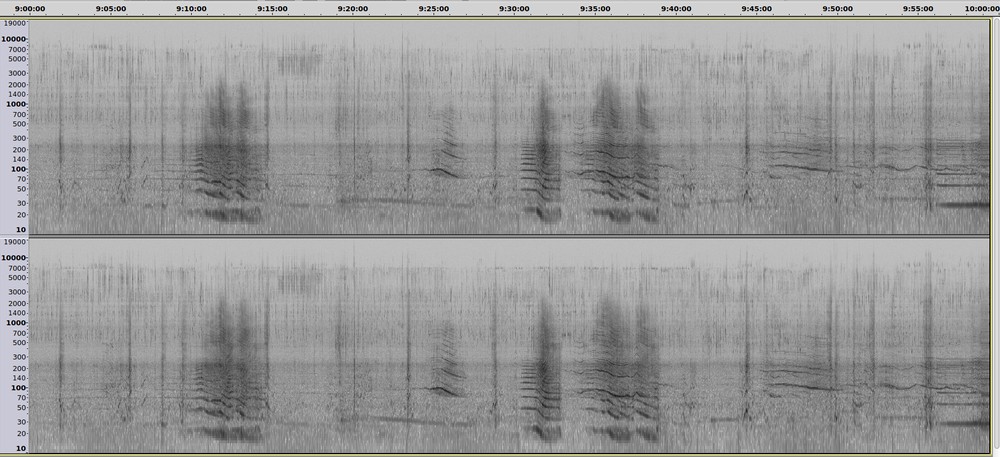Select the 9:15:00 timeline marker
Viewport: 1000px width, 457px height.
pos(272,8)
